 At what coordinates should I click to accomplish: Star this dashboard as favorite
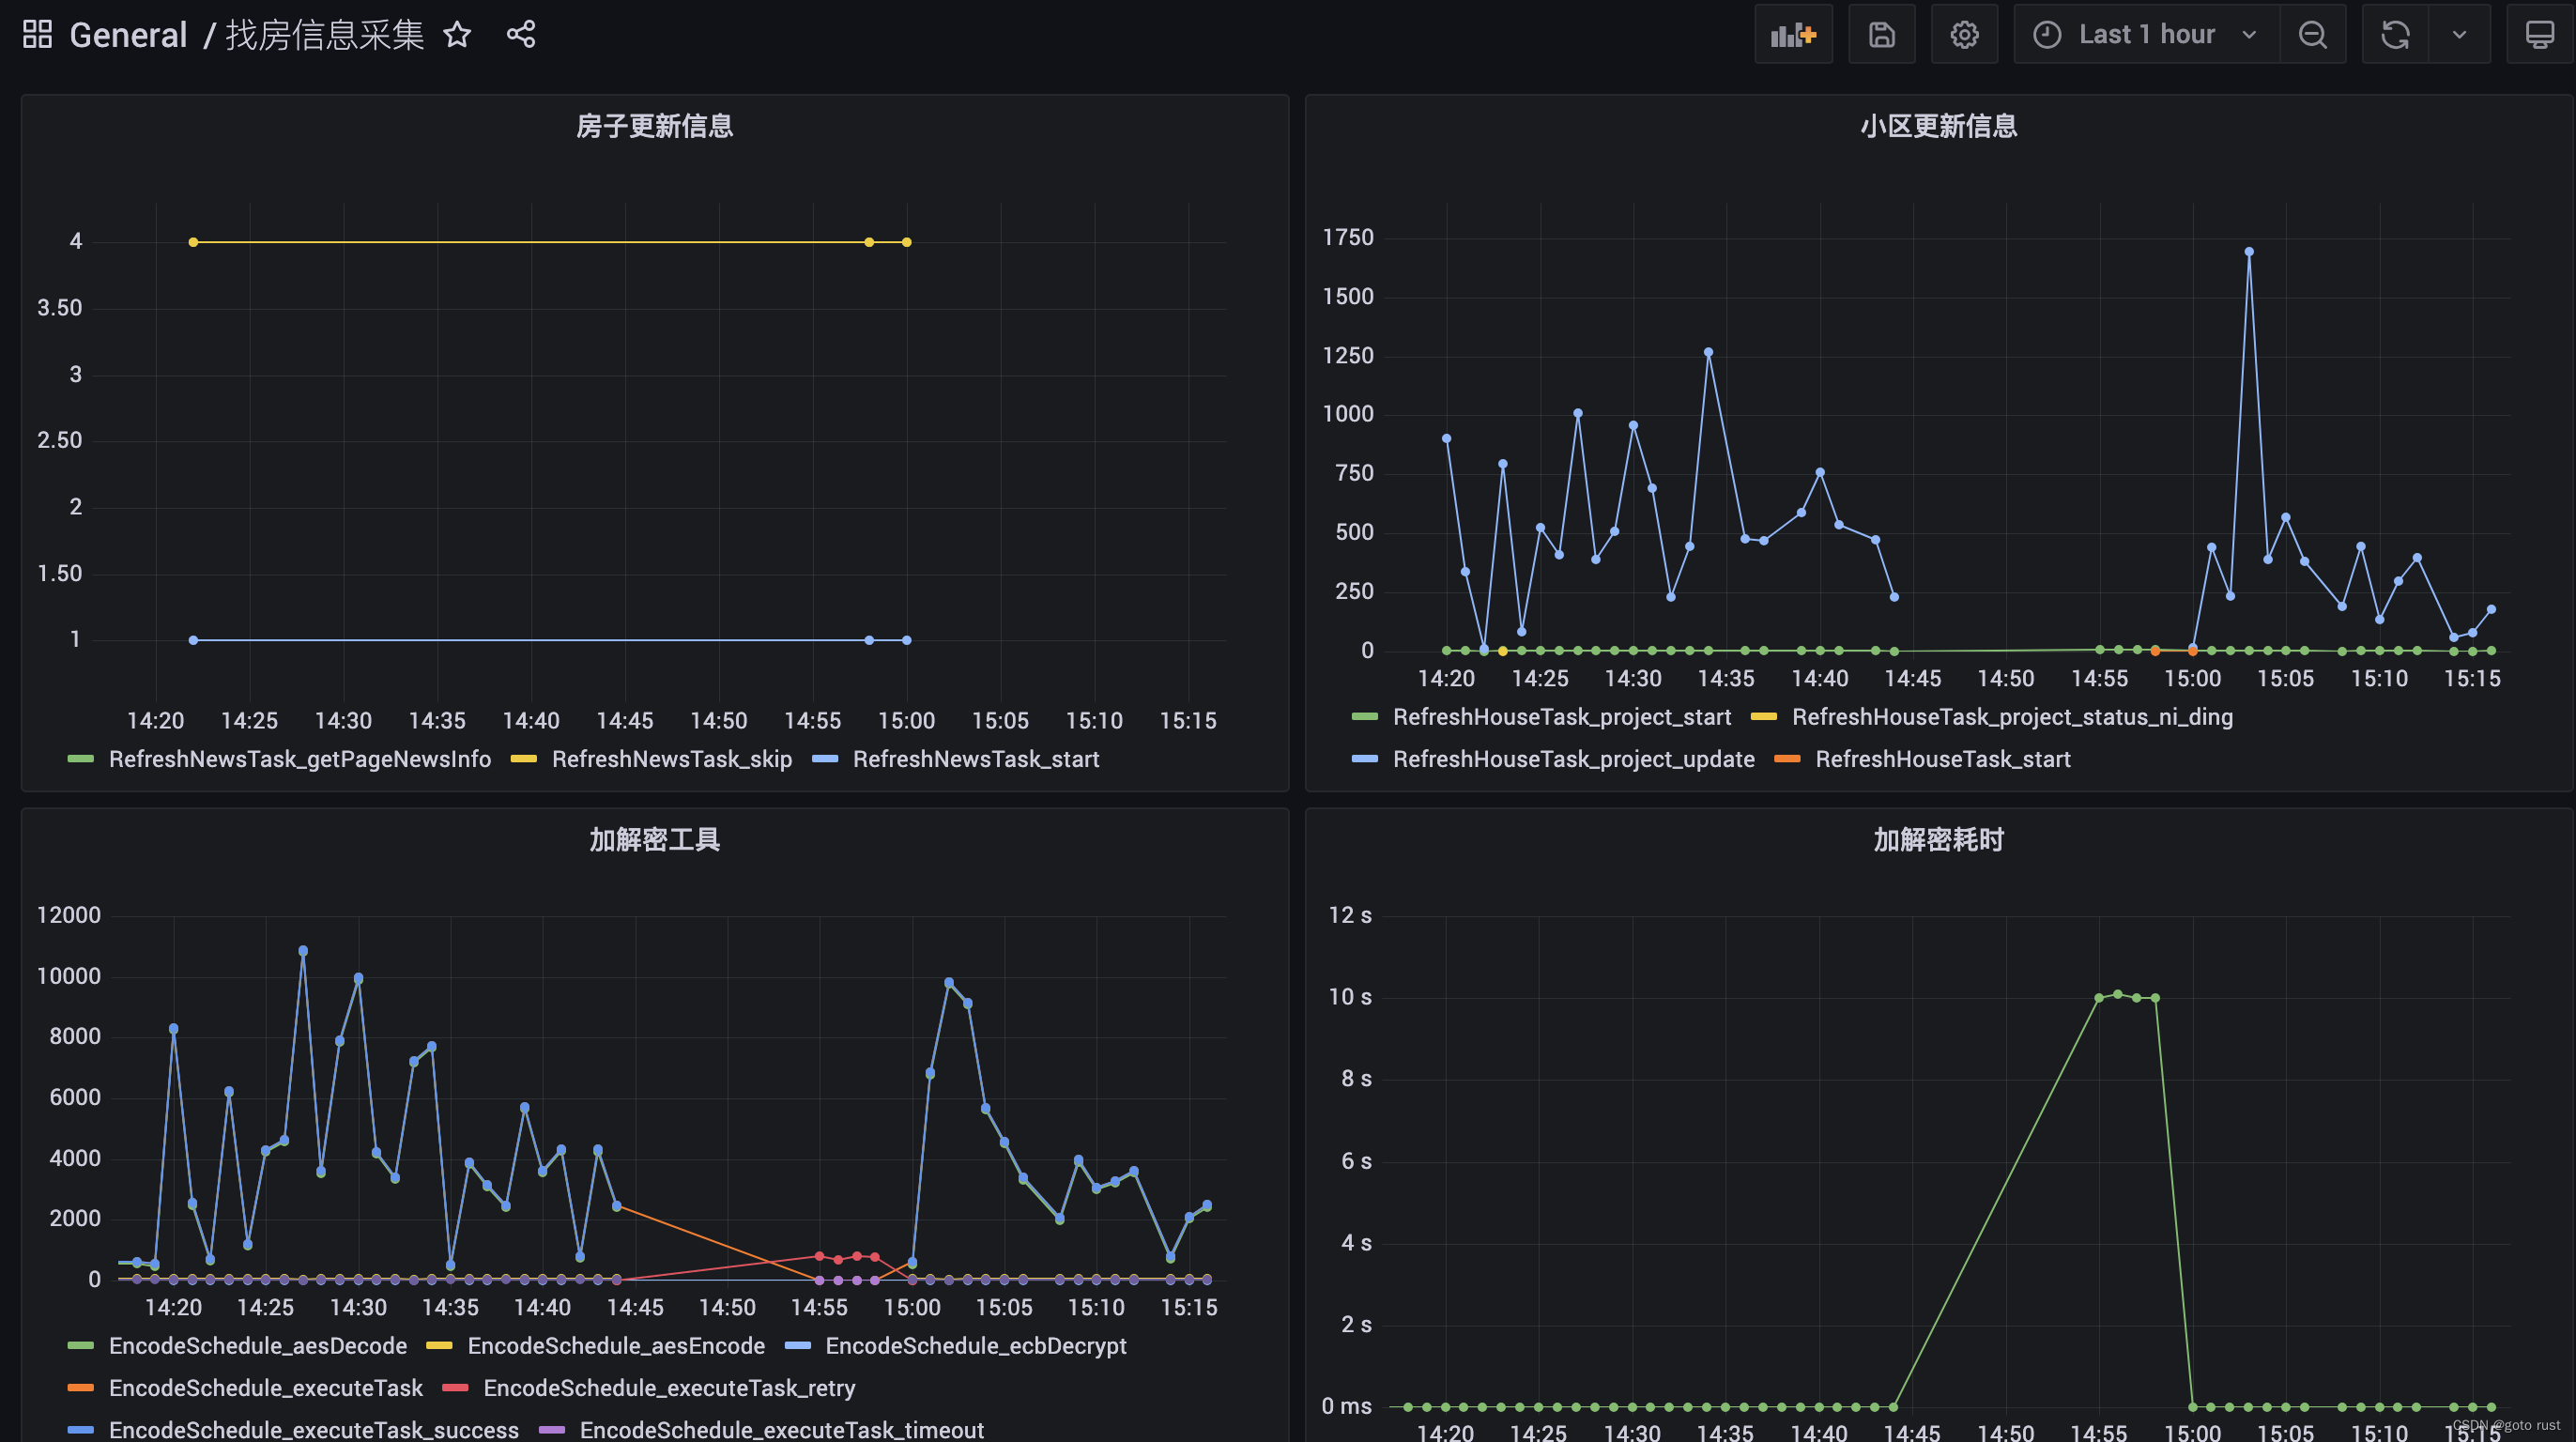457,35
